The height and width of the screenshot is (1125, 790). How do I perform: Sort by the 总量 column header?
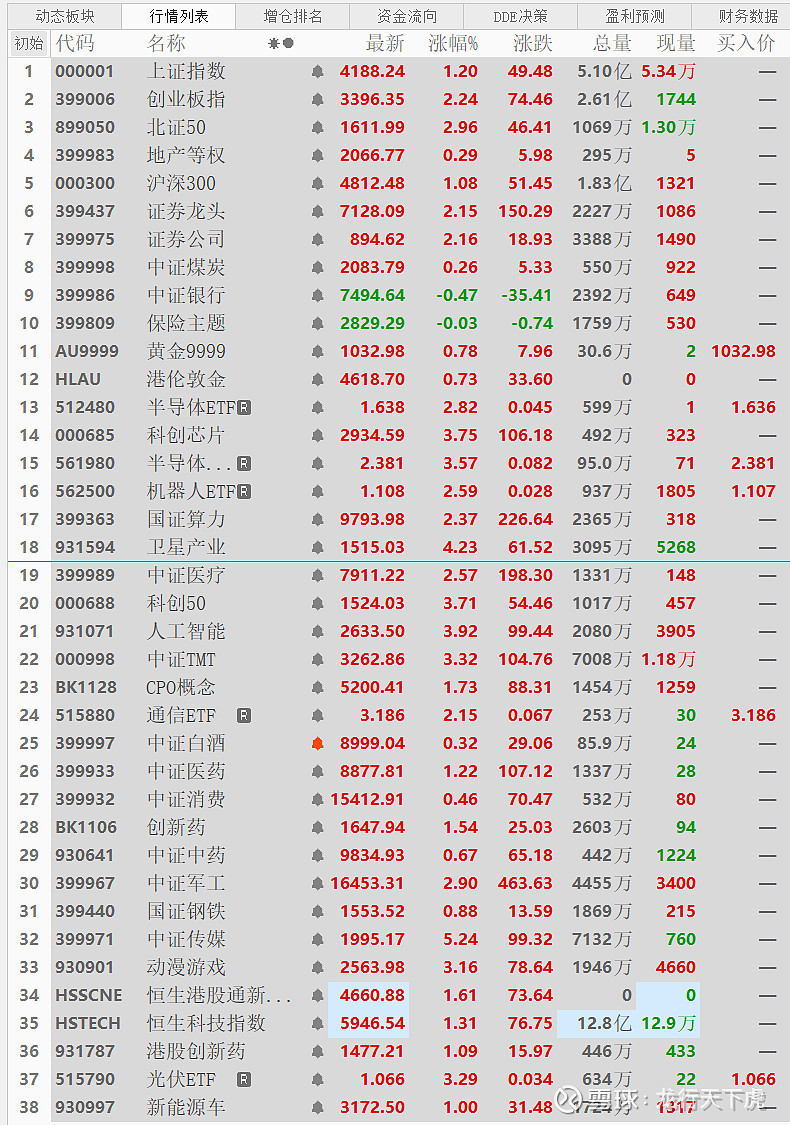coord(612,44)
